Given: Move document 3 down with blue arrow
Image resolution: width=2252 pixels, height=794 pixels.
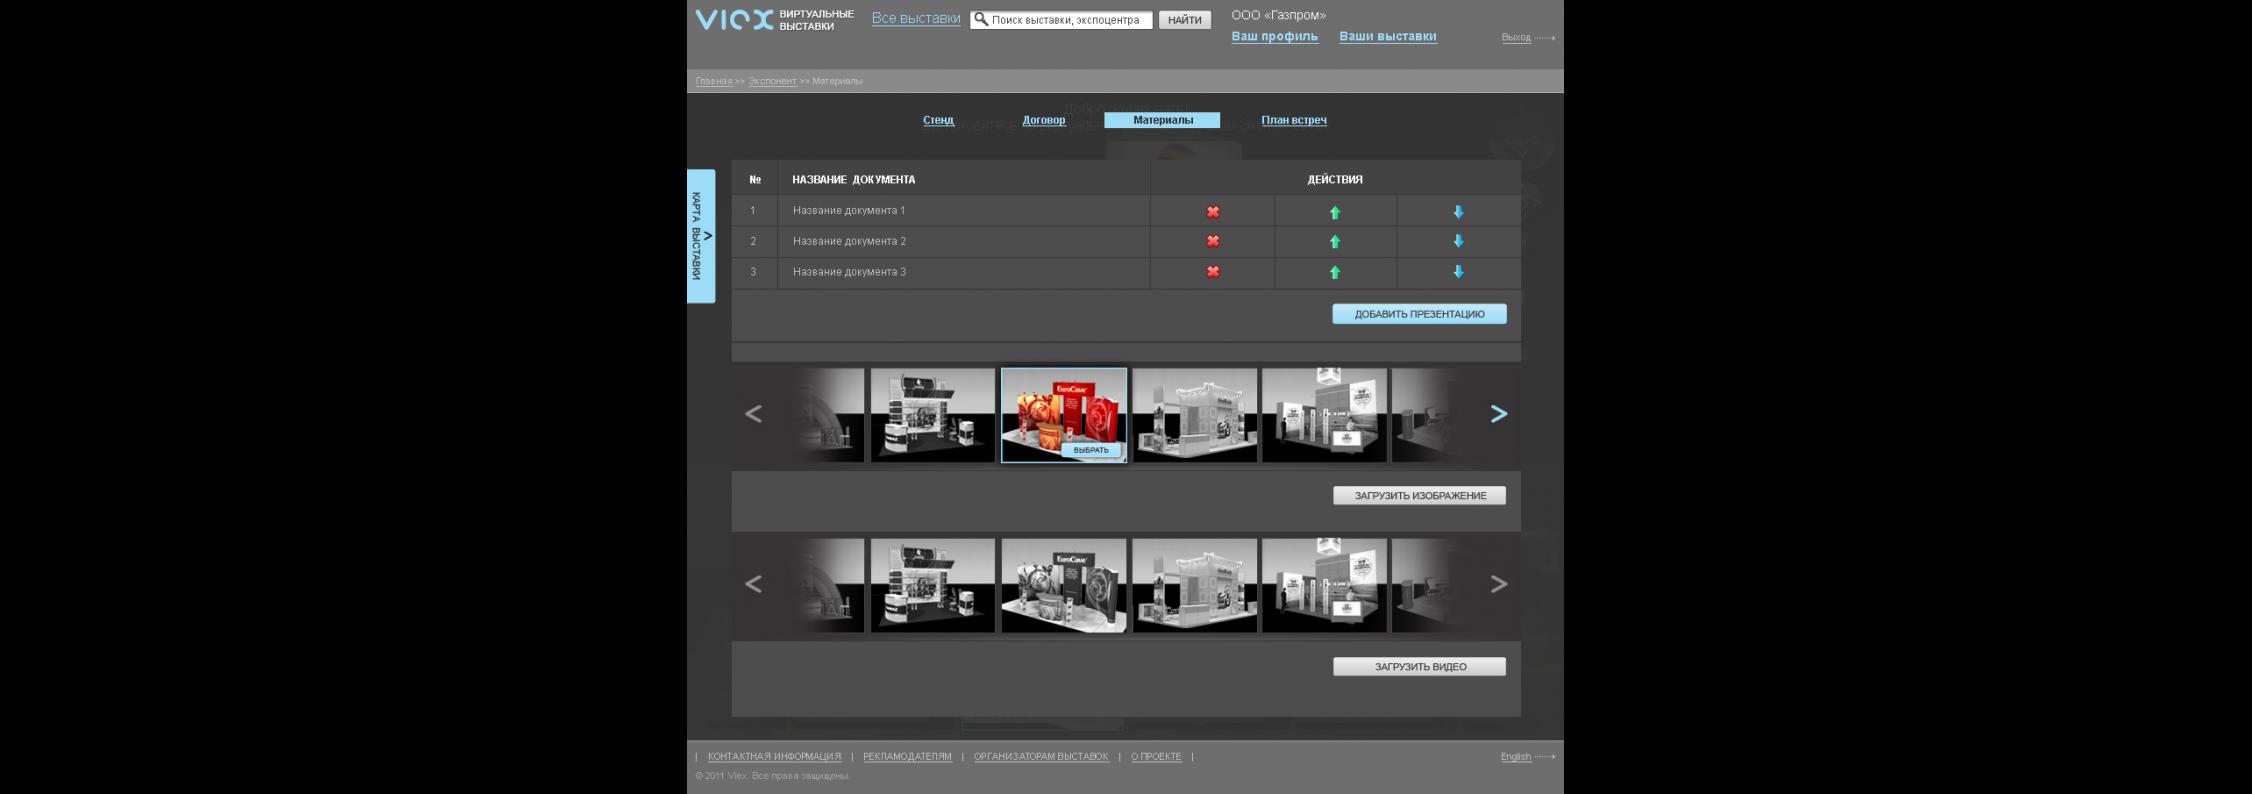Looking at the screenshot, I should click(1458, 272).
